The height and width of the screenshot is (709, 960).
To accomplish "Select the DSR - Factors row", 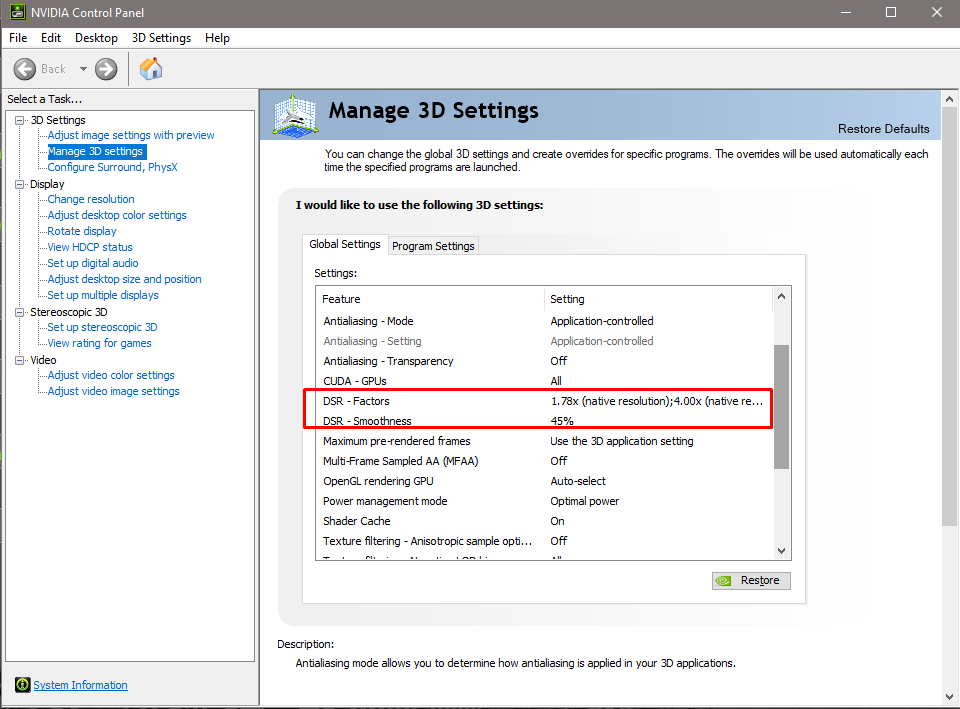I will click(x=544, y=401).
